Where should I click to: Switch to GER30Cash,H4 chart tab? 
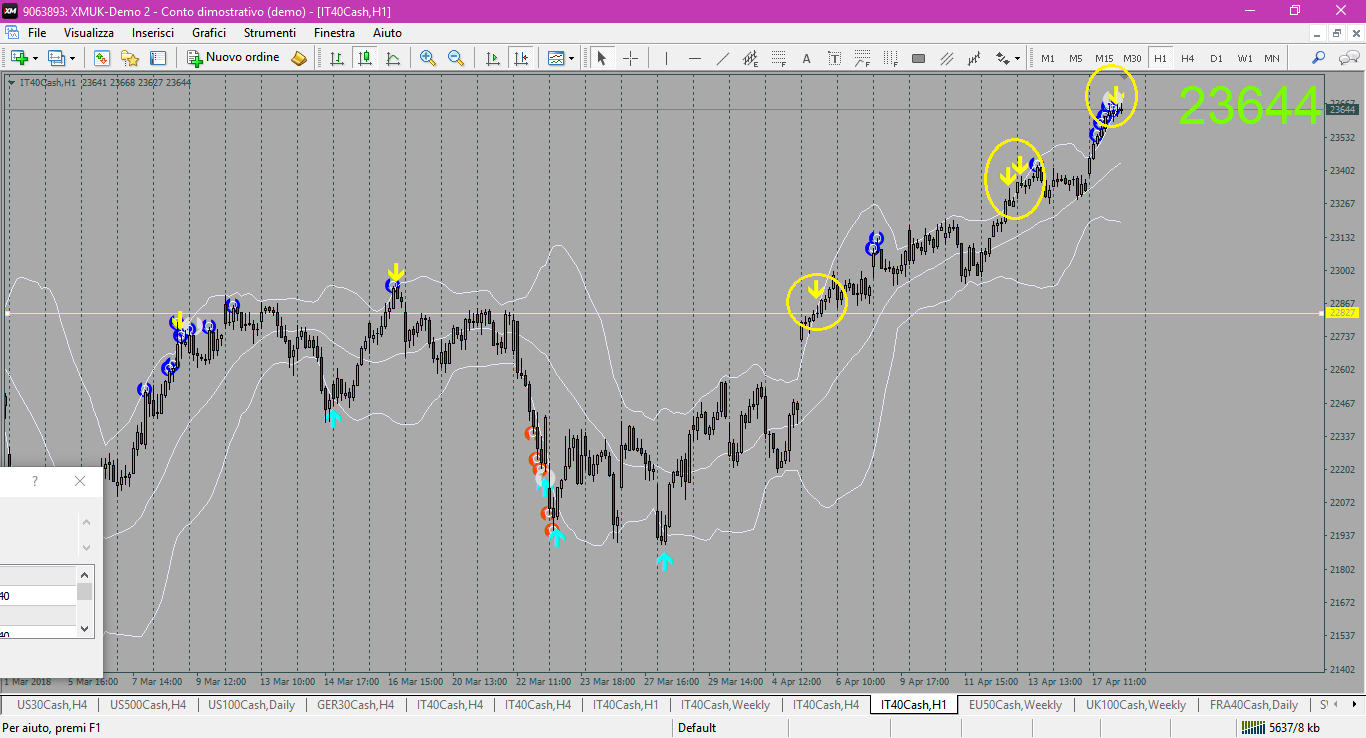355,705
